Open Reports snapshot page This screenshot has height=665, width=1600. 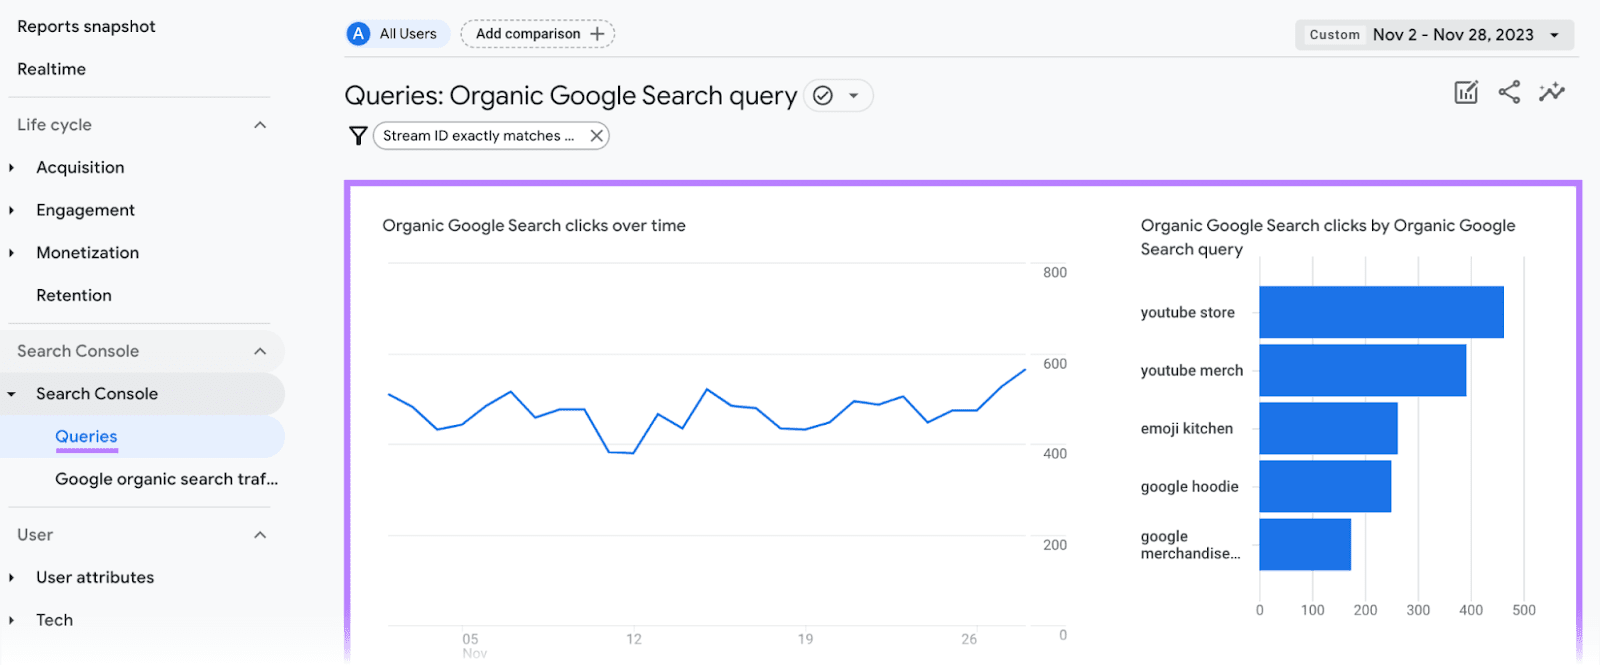(x=86, y=27)
